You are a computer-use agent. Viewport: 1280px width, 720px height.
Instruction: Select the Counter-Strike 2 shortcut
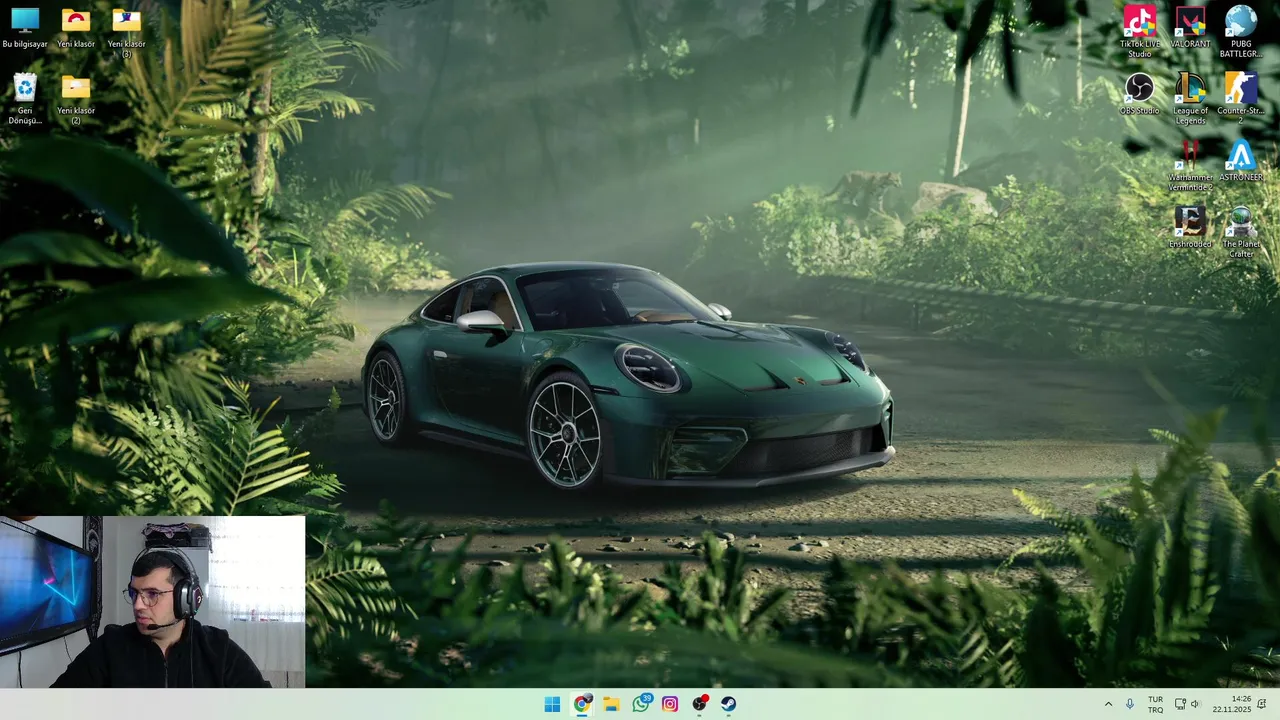[1241, 99]
